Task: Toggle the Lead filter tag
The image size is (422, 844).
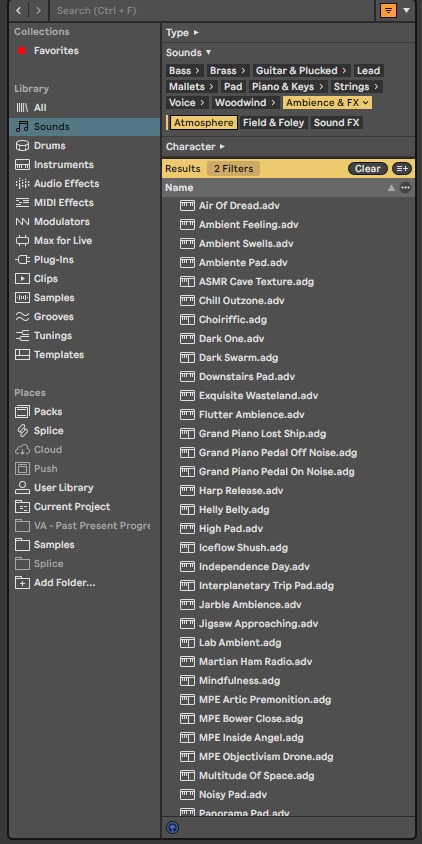Action: point(368,71)
